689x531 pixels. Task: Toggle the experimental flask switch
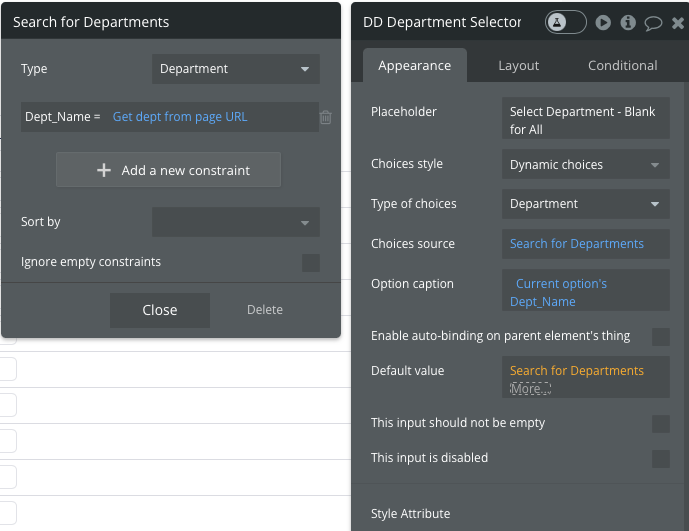click(x=565, y=22)
